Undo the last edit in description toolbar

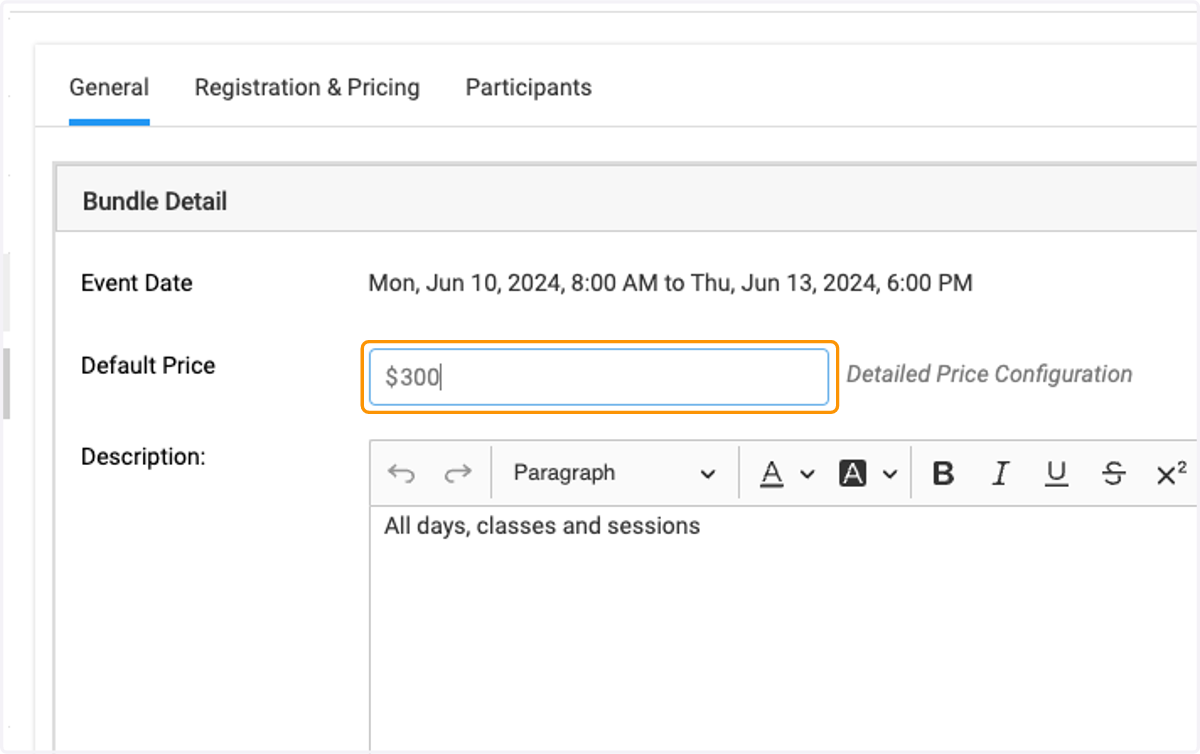click(401, 473)
